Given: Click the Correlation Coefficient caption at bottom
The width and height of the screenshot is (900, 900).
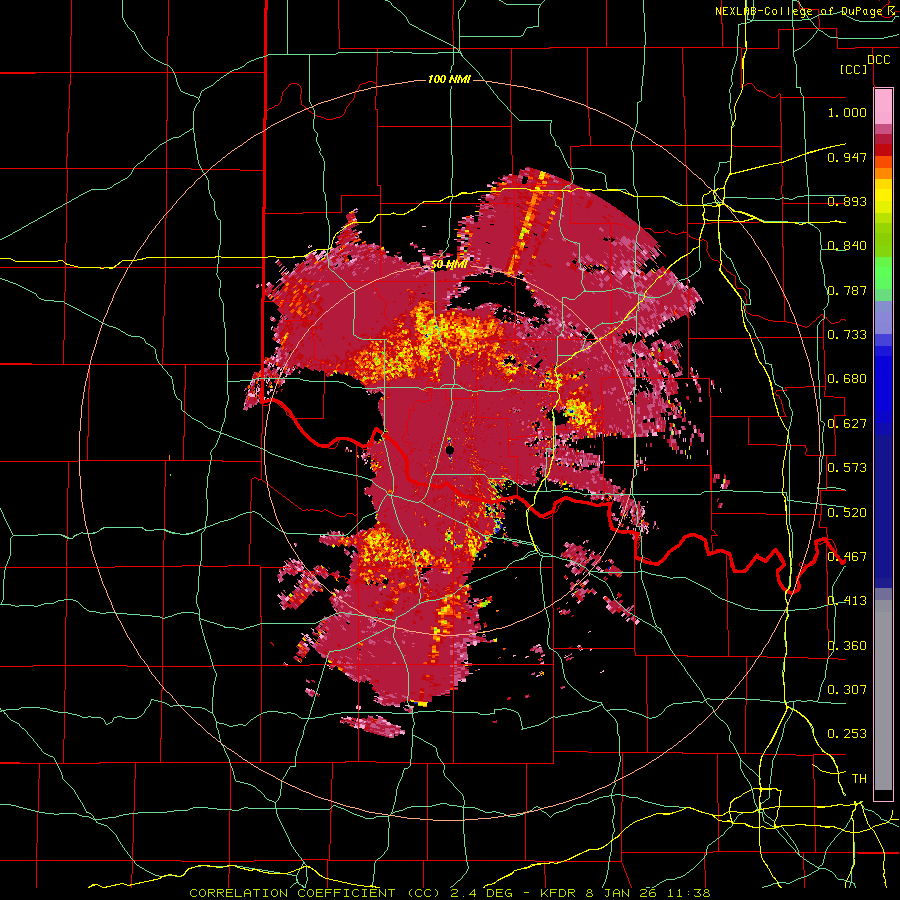Looking at the screenshot, I should pos(450,893).
